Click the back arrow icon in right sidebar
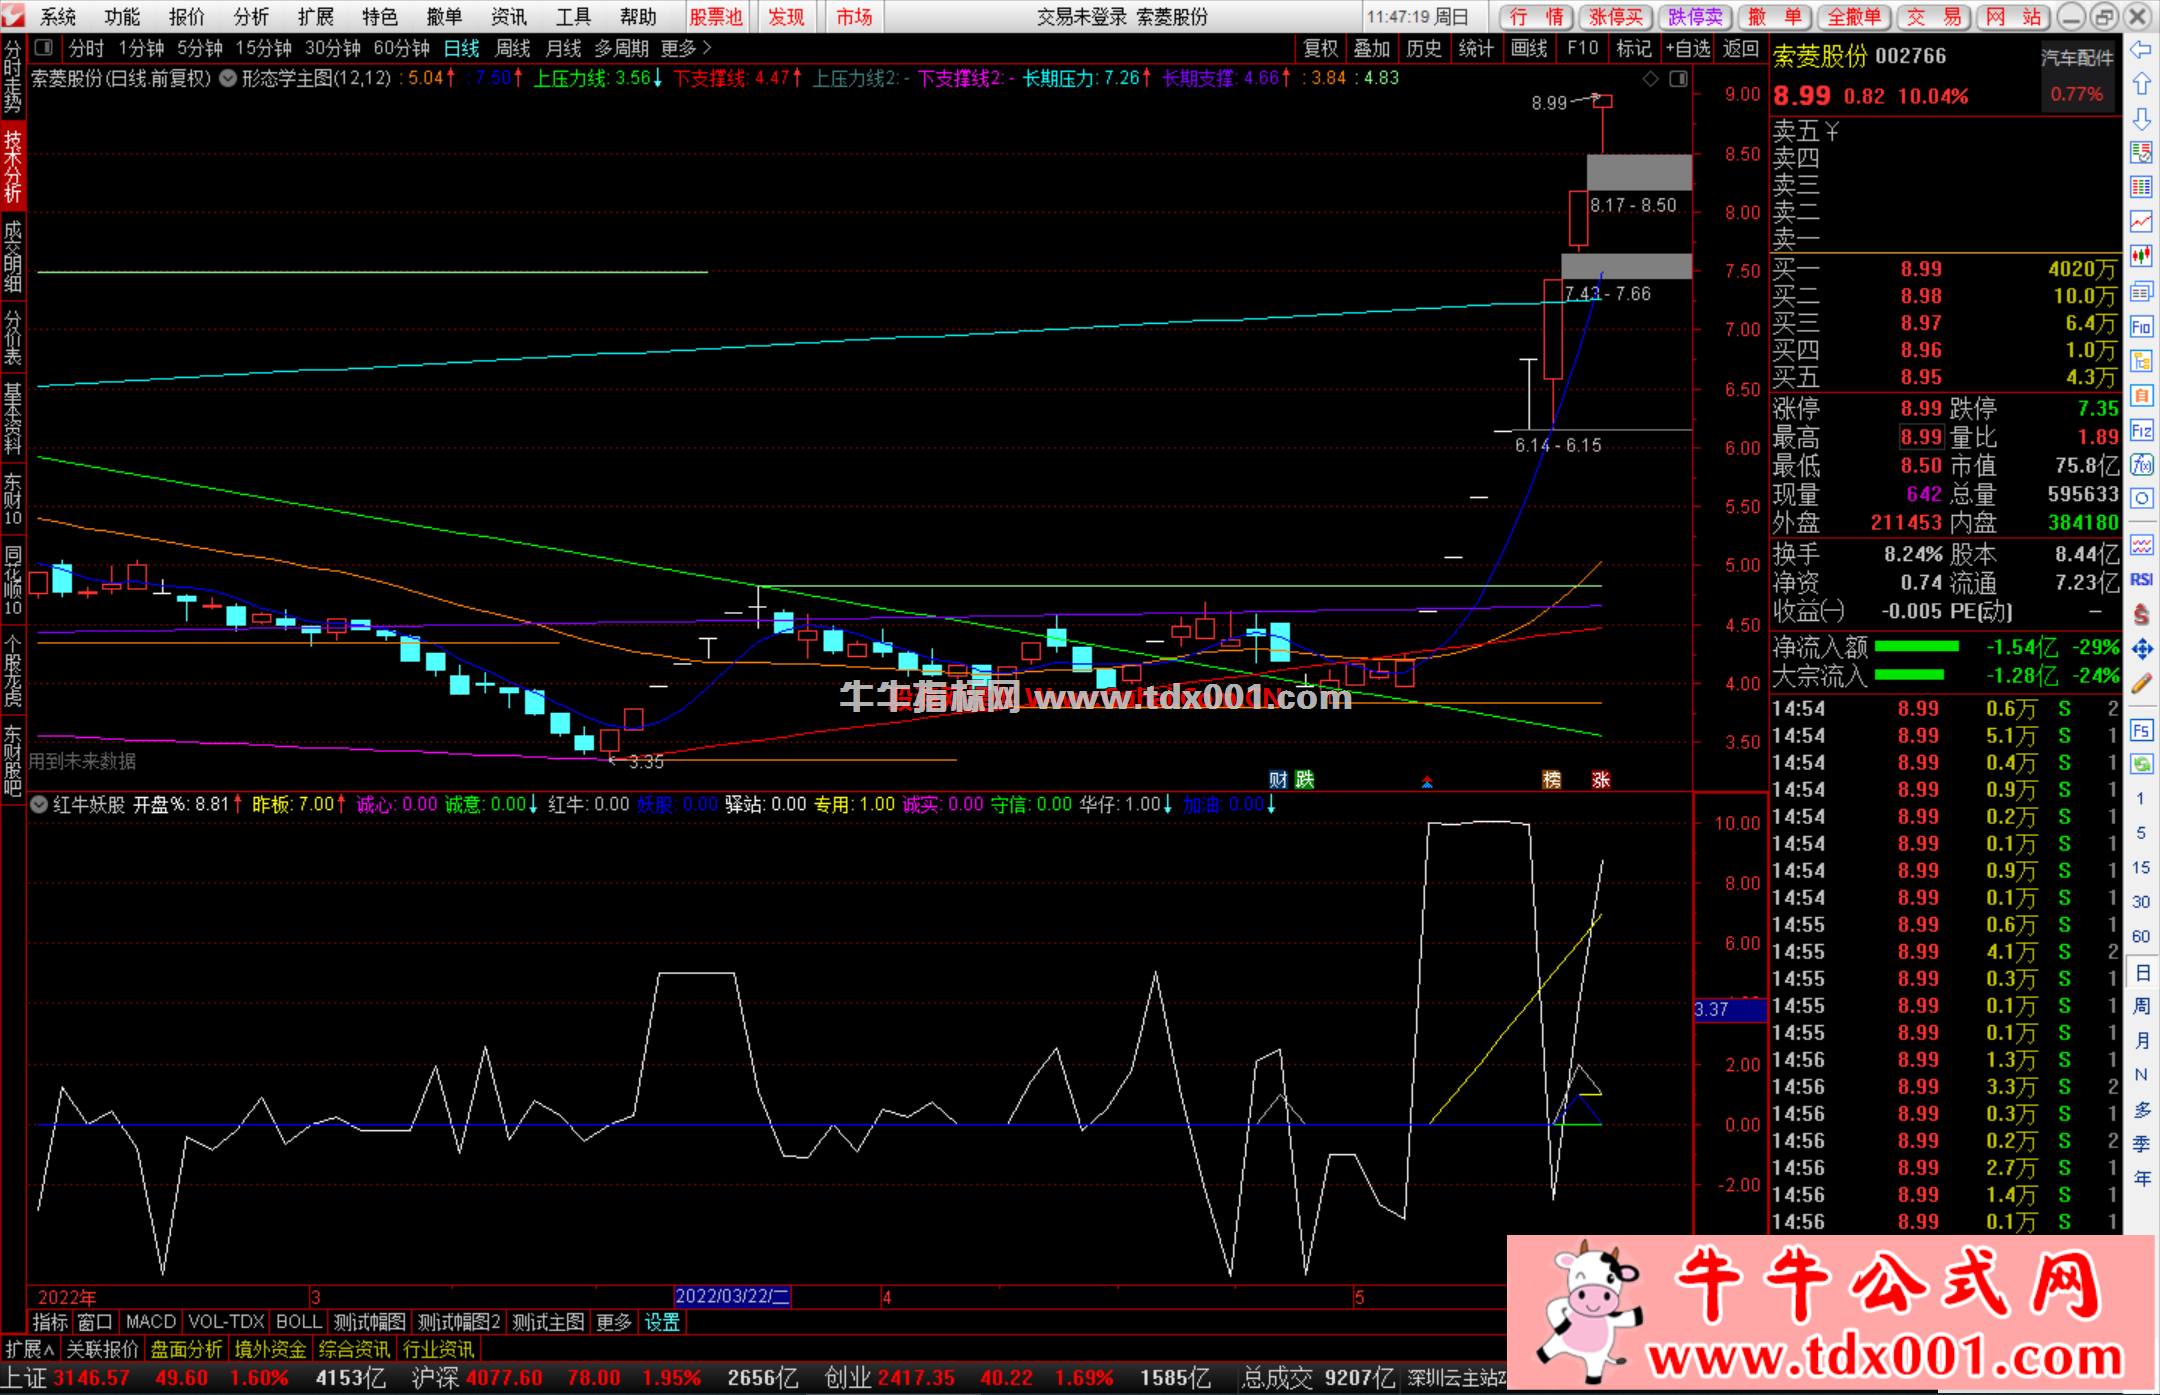 (x=2141, y=50)
